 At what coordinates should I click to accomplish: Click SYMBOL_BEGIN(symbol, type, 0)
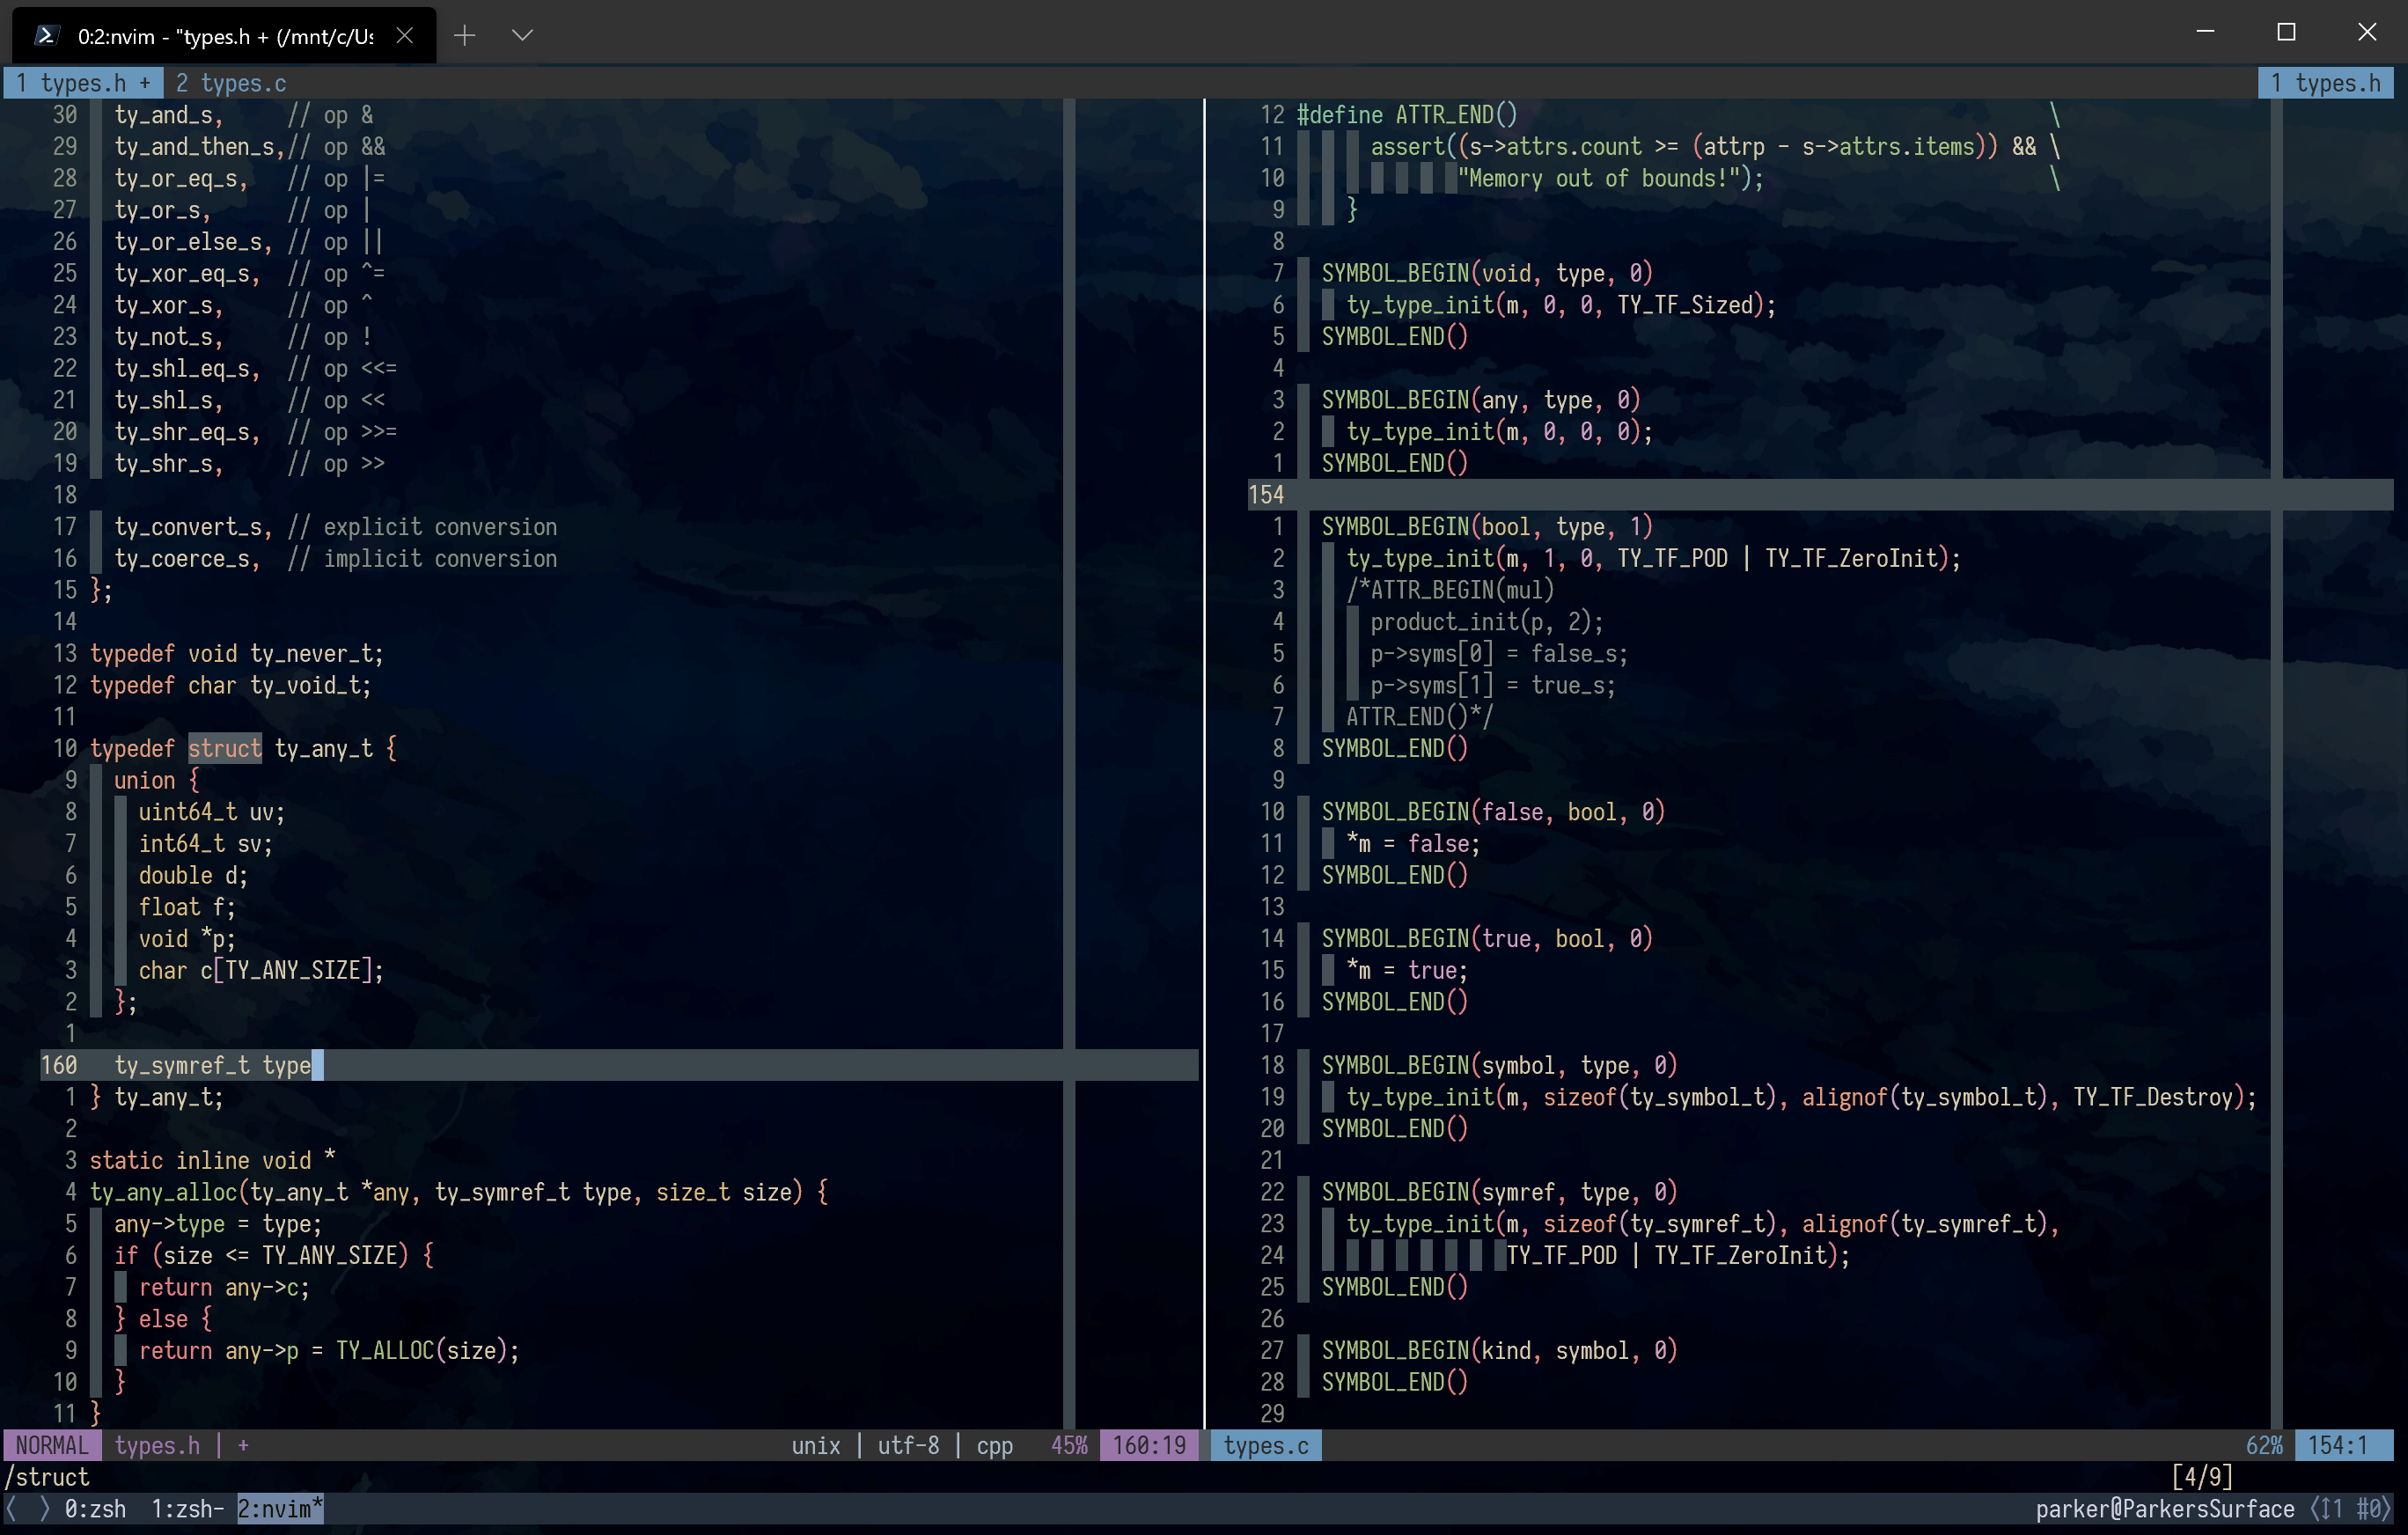[x=1499, y=1065]
